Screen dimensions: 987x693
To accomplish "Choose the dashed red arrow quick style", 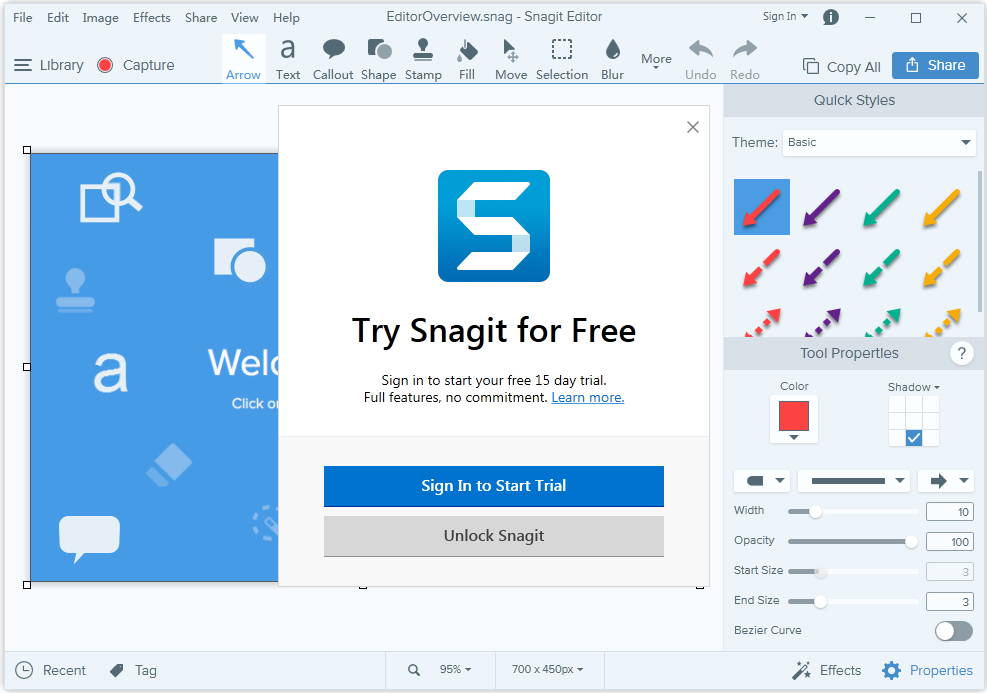I will coord(762,268).
